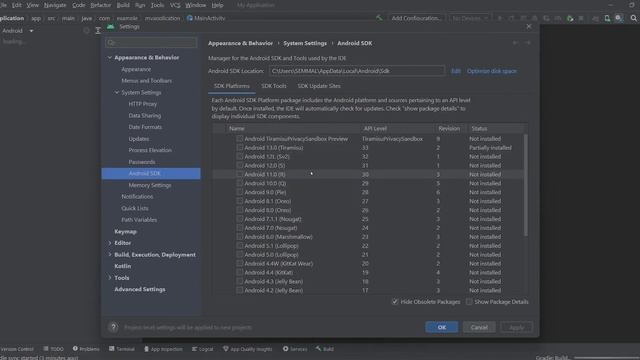640x360 pixels.
Task: Open Device Manager from the toolbar
Action: click(607, 18)
